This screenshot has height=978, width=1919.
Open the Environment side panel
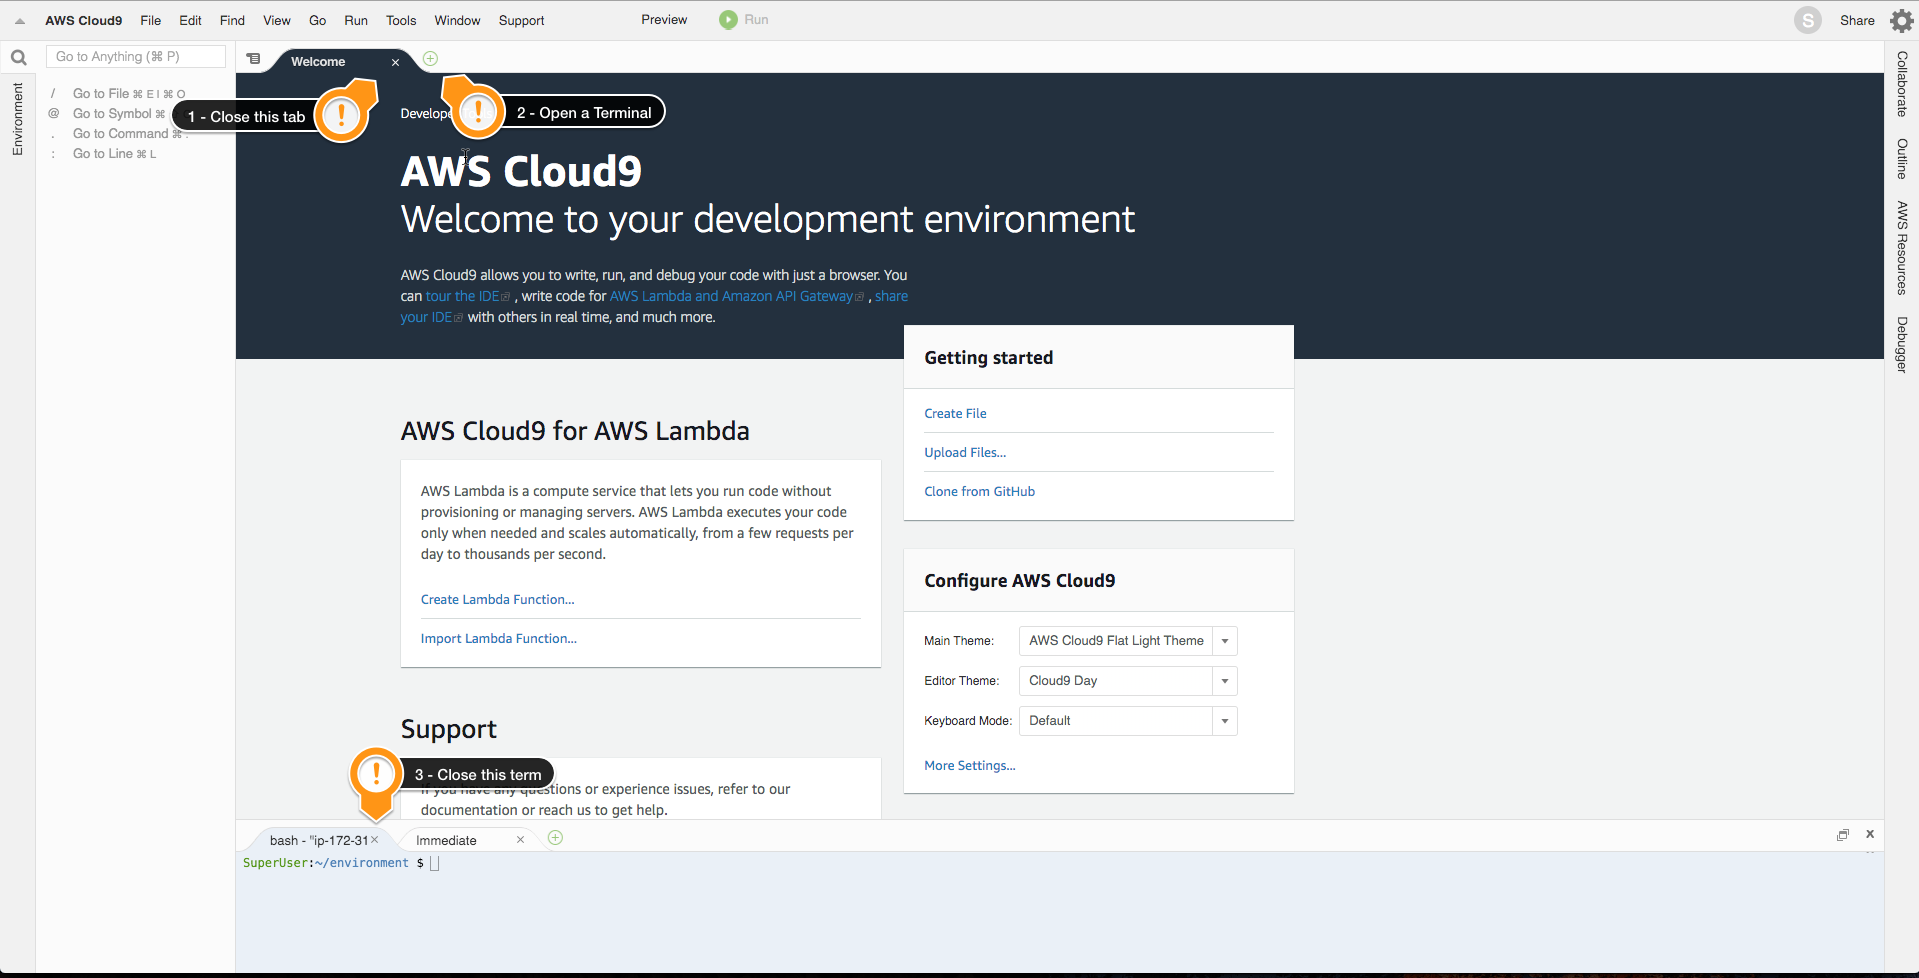(x=18, y=119)
